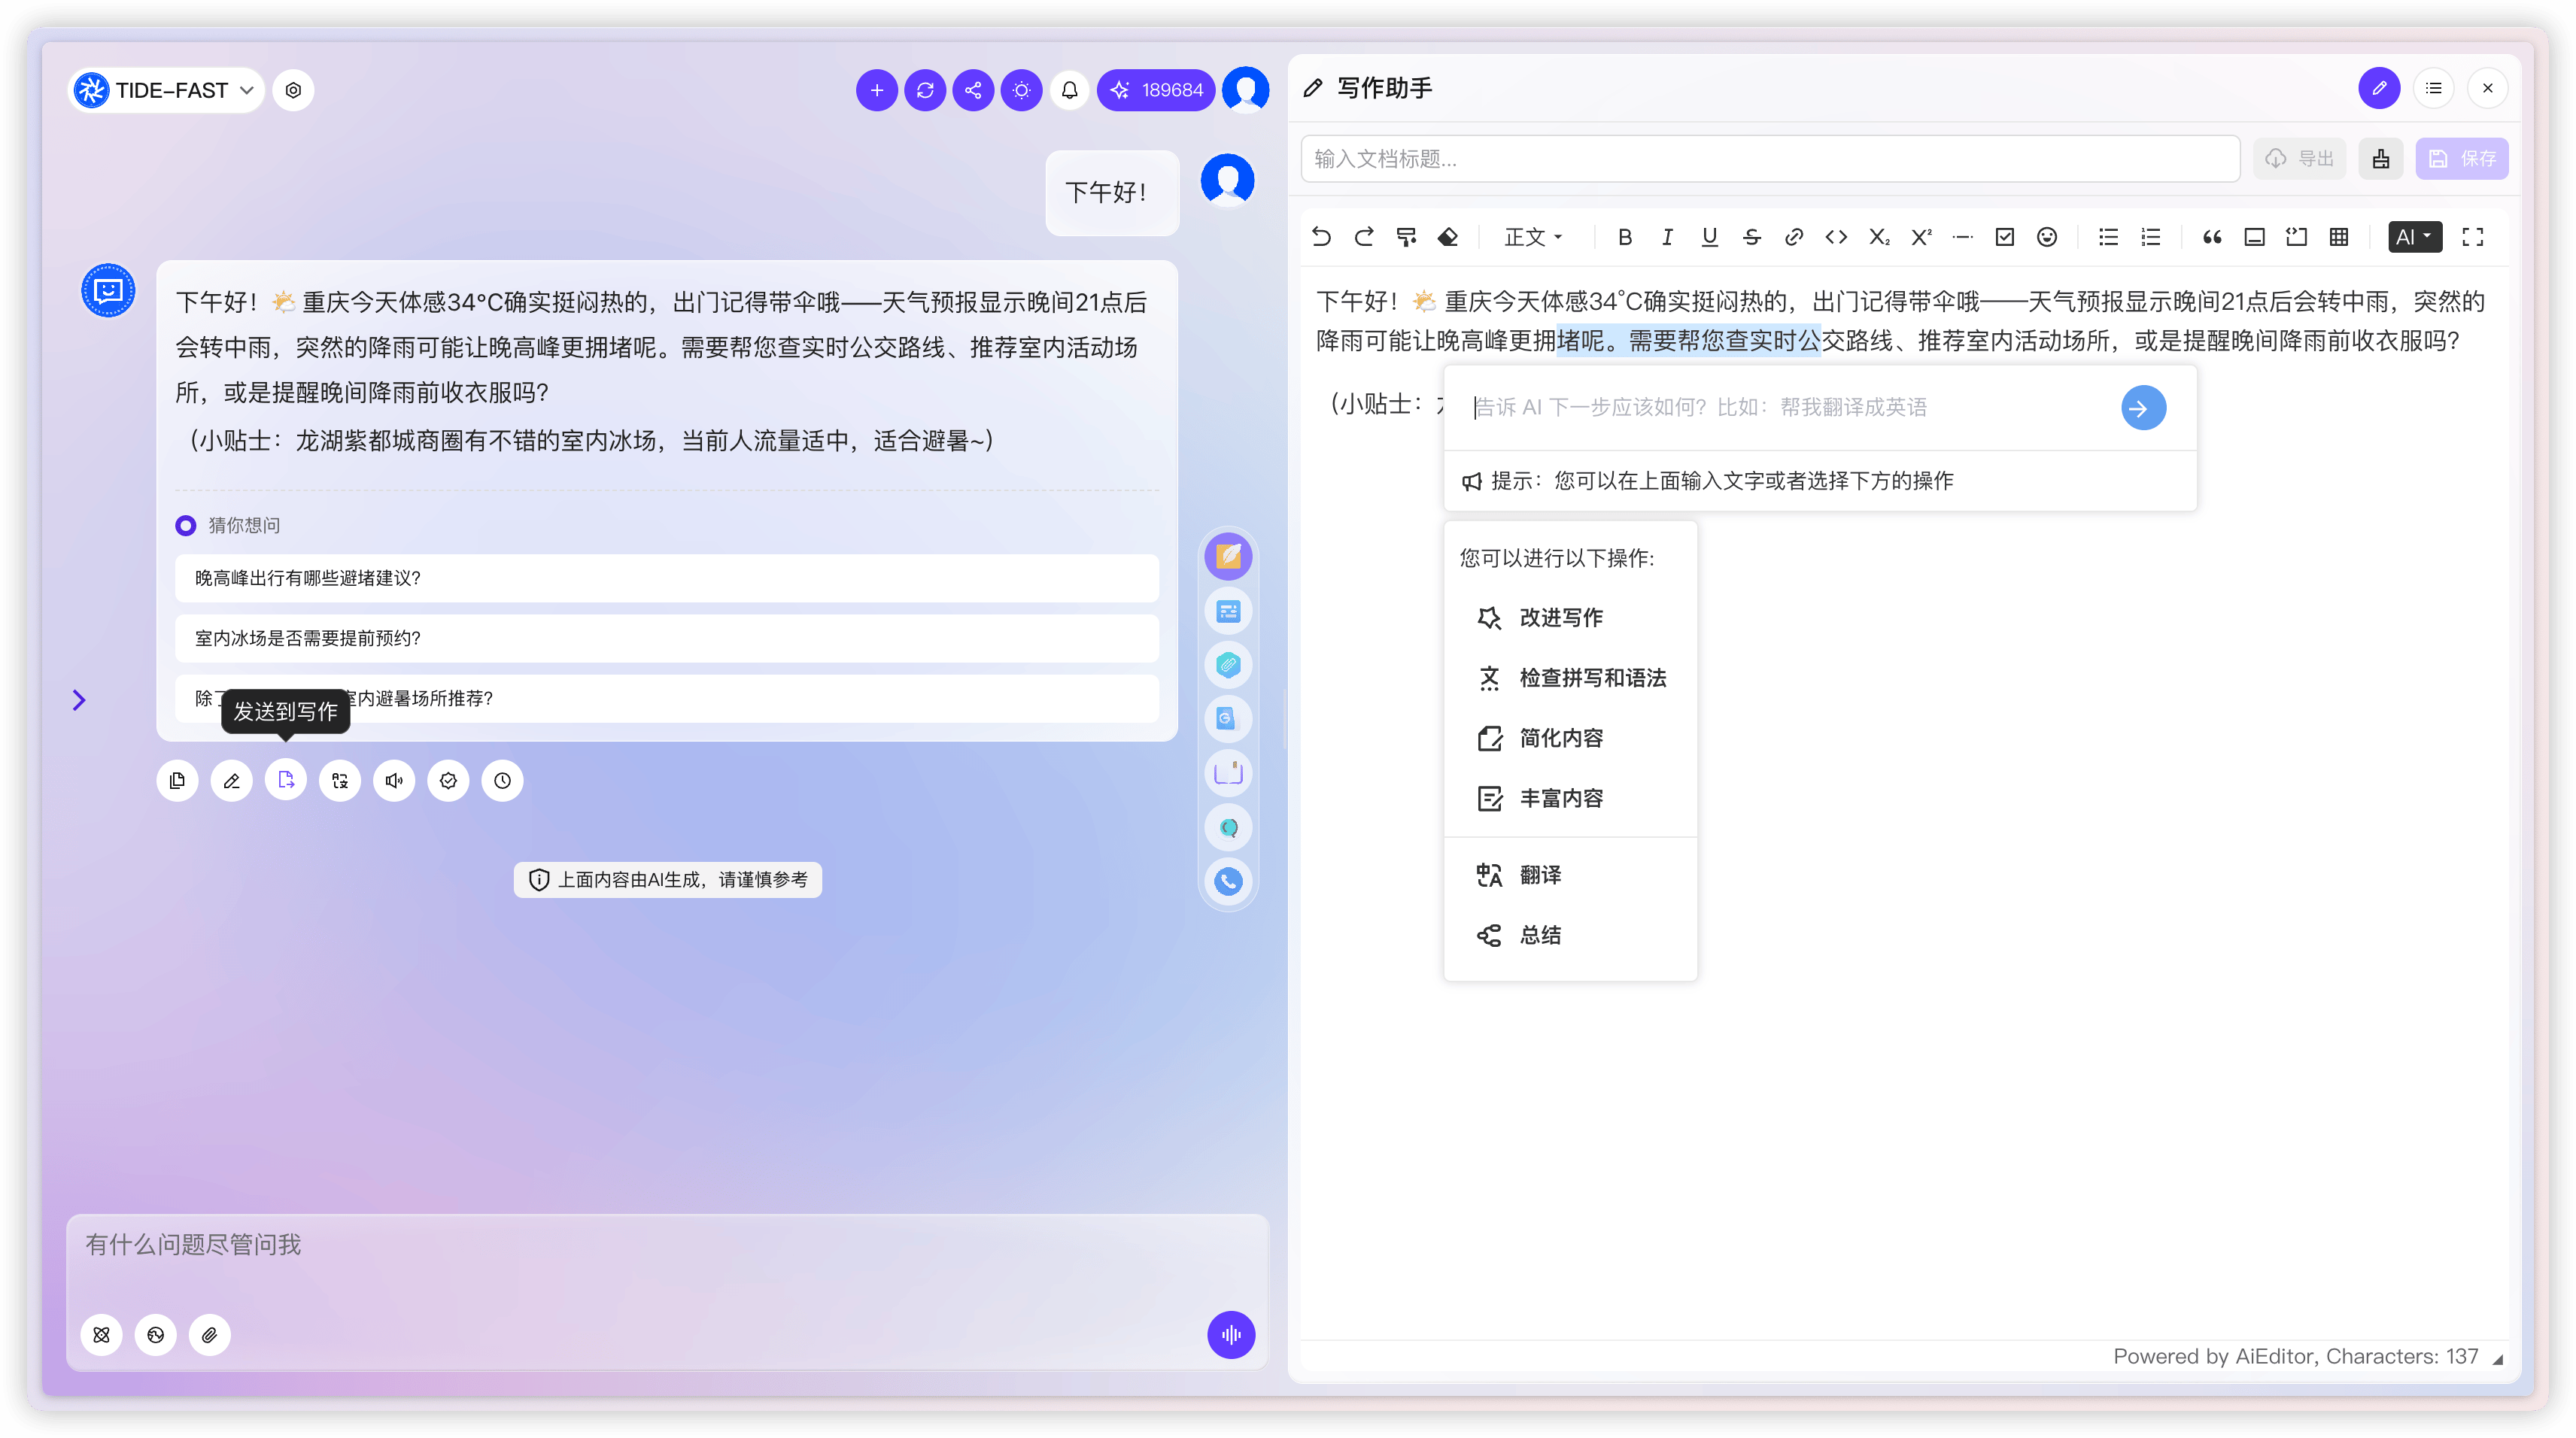
Task: Click the verify badge icon under reply
Action: tap(448, 780)
